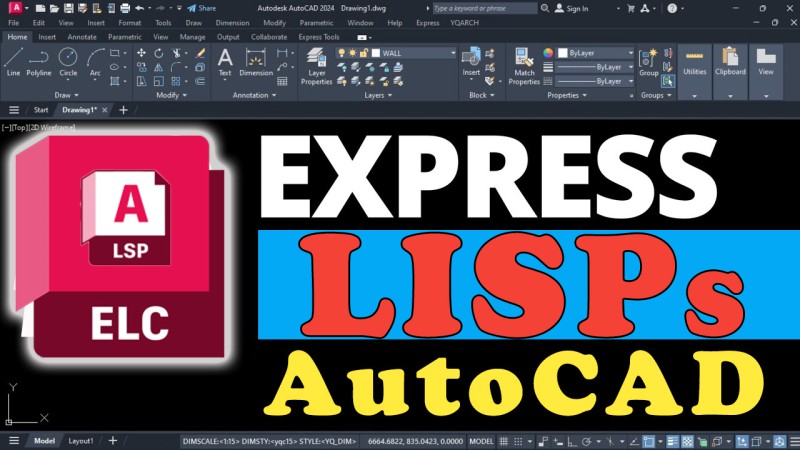Click the Table icon in Annotation panel
Viewport: 800px width, 450px height.
pos(282,81)
